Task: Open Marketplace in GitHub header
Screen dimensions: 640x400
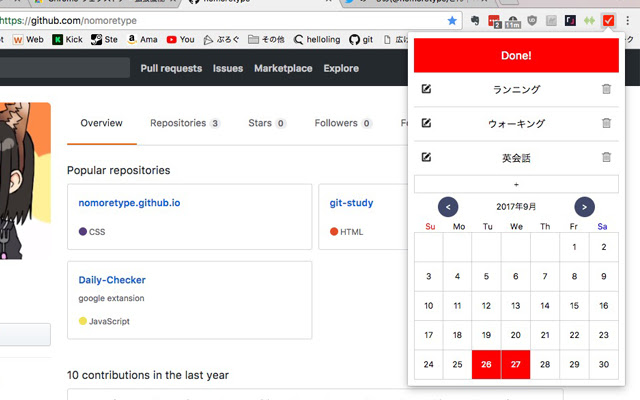Action: pyautogui.click(x=283, y=68)
